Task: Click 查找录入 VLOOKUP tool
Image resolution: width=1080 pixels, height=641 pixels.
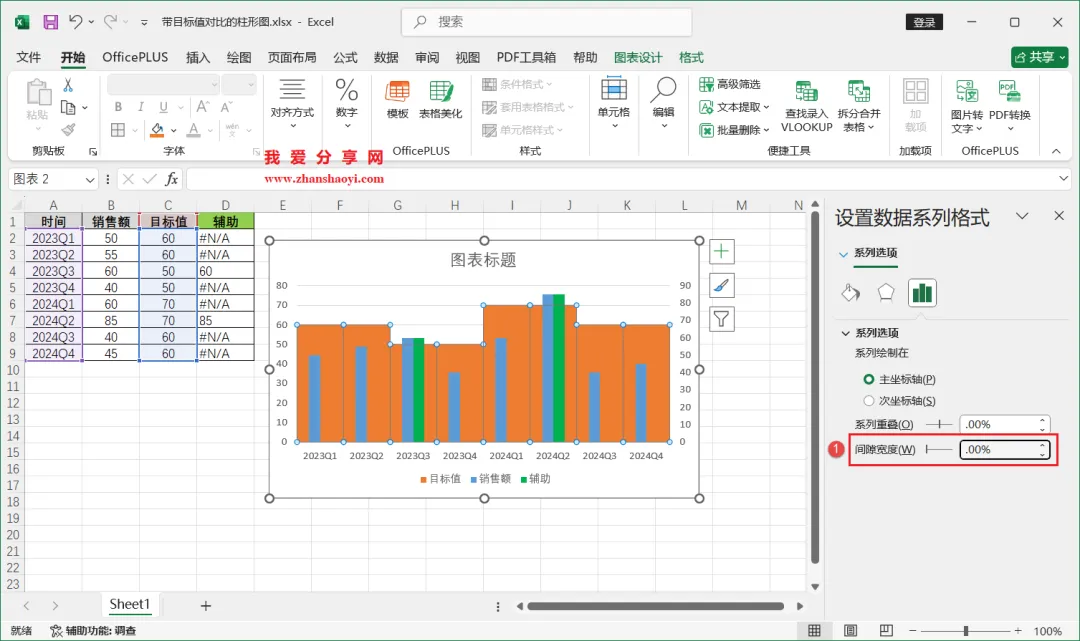Action: point(807,106)
